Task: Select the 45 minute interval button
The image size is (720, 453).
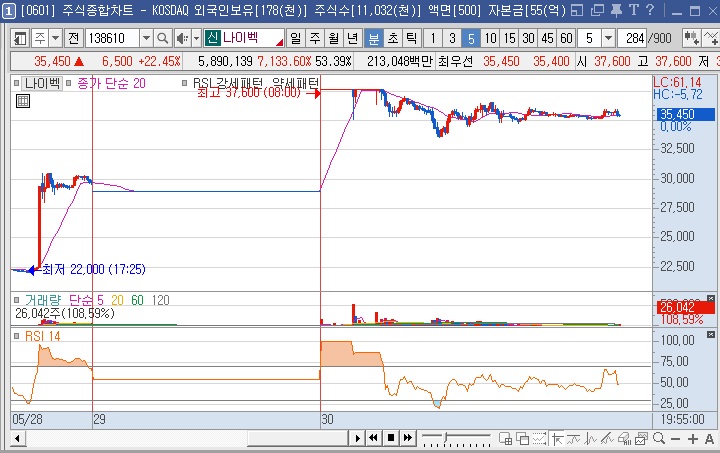Action: coord(547,38)
